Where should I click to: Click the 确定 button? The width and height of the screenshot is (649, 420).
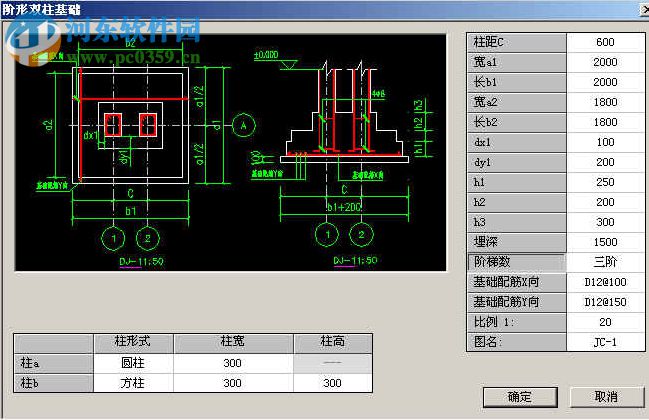click(x=520, y=397)
